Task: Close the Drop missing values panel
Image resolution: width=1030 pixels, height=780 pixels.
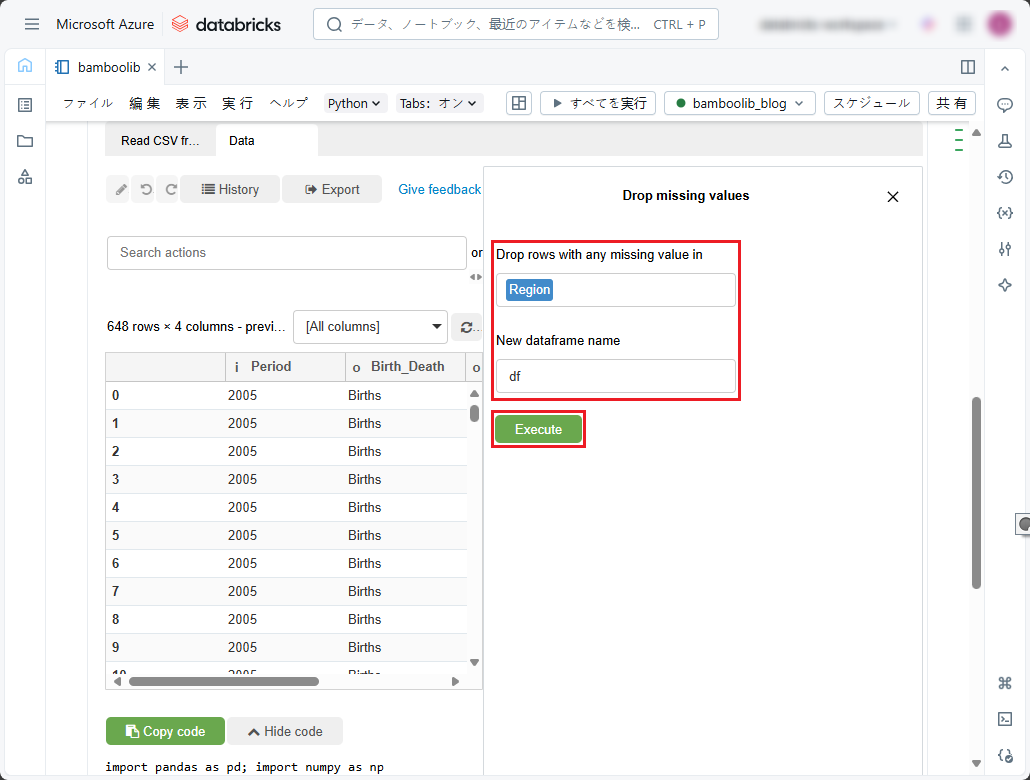Action: [x=893, y=197]
